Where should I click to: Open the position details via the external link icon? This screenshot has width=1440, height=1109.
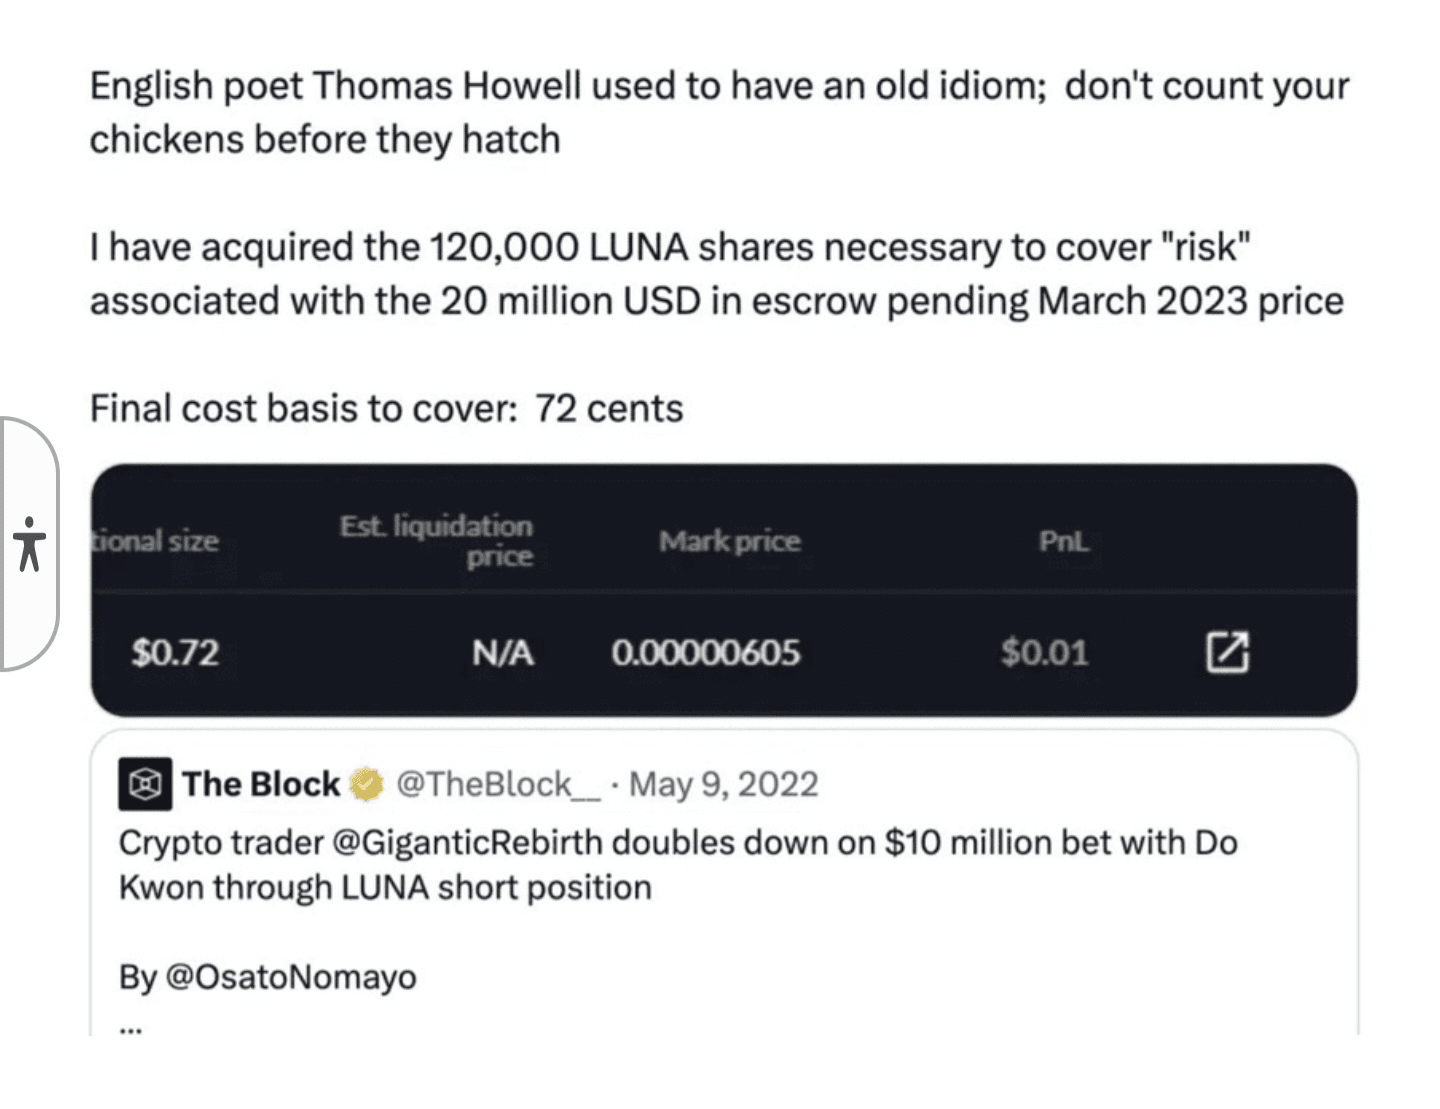tap(1228, 652)
